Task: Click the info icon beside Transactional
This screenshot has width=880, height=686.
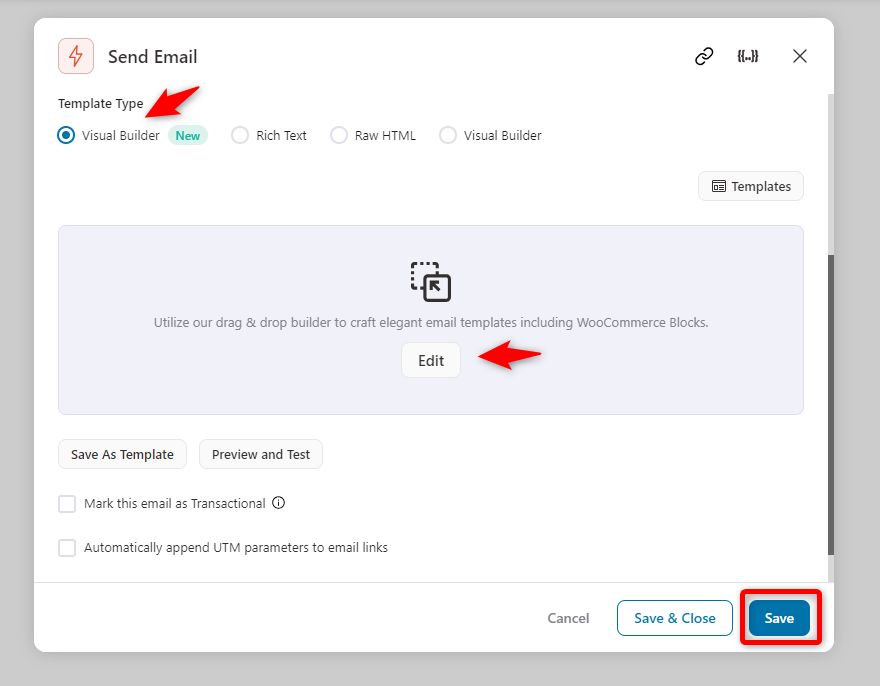Action: coord(278,503)
